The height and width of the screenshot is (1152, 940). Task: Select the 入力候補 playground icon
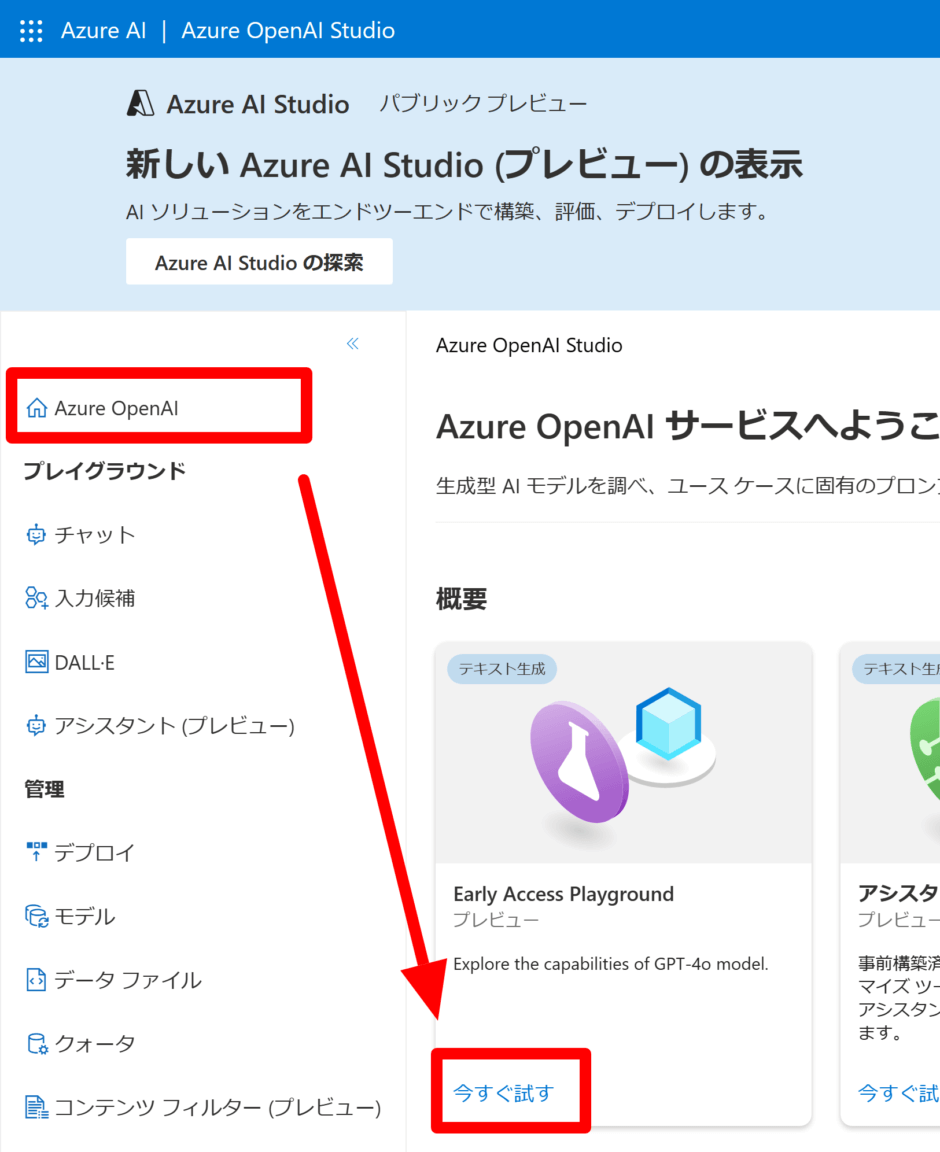pyautogui.click(x=34, y=598)
